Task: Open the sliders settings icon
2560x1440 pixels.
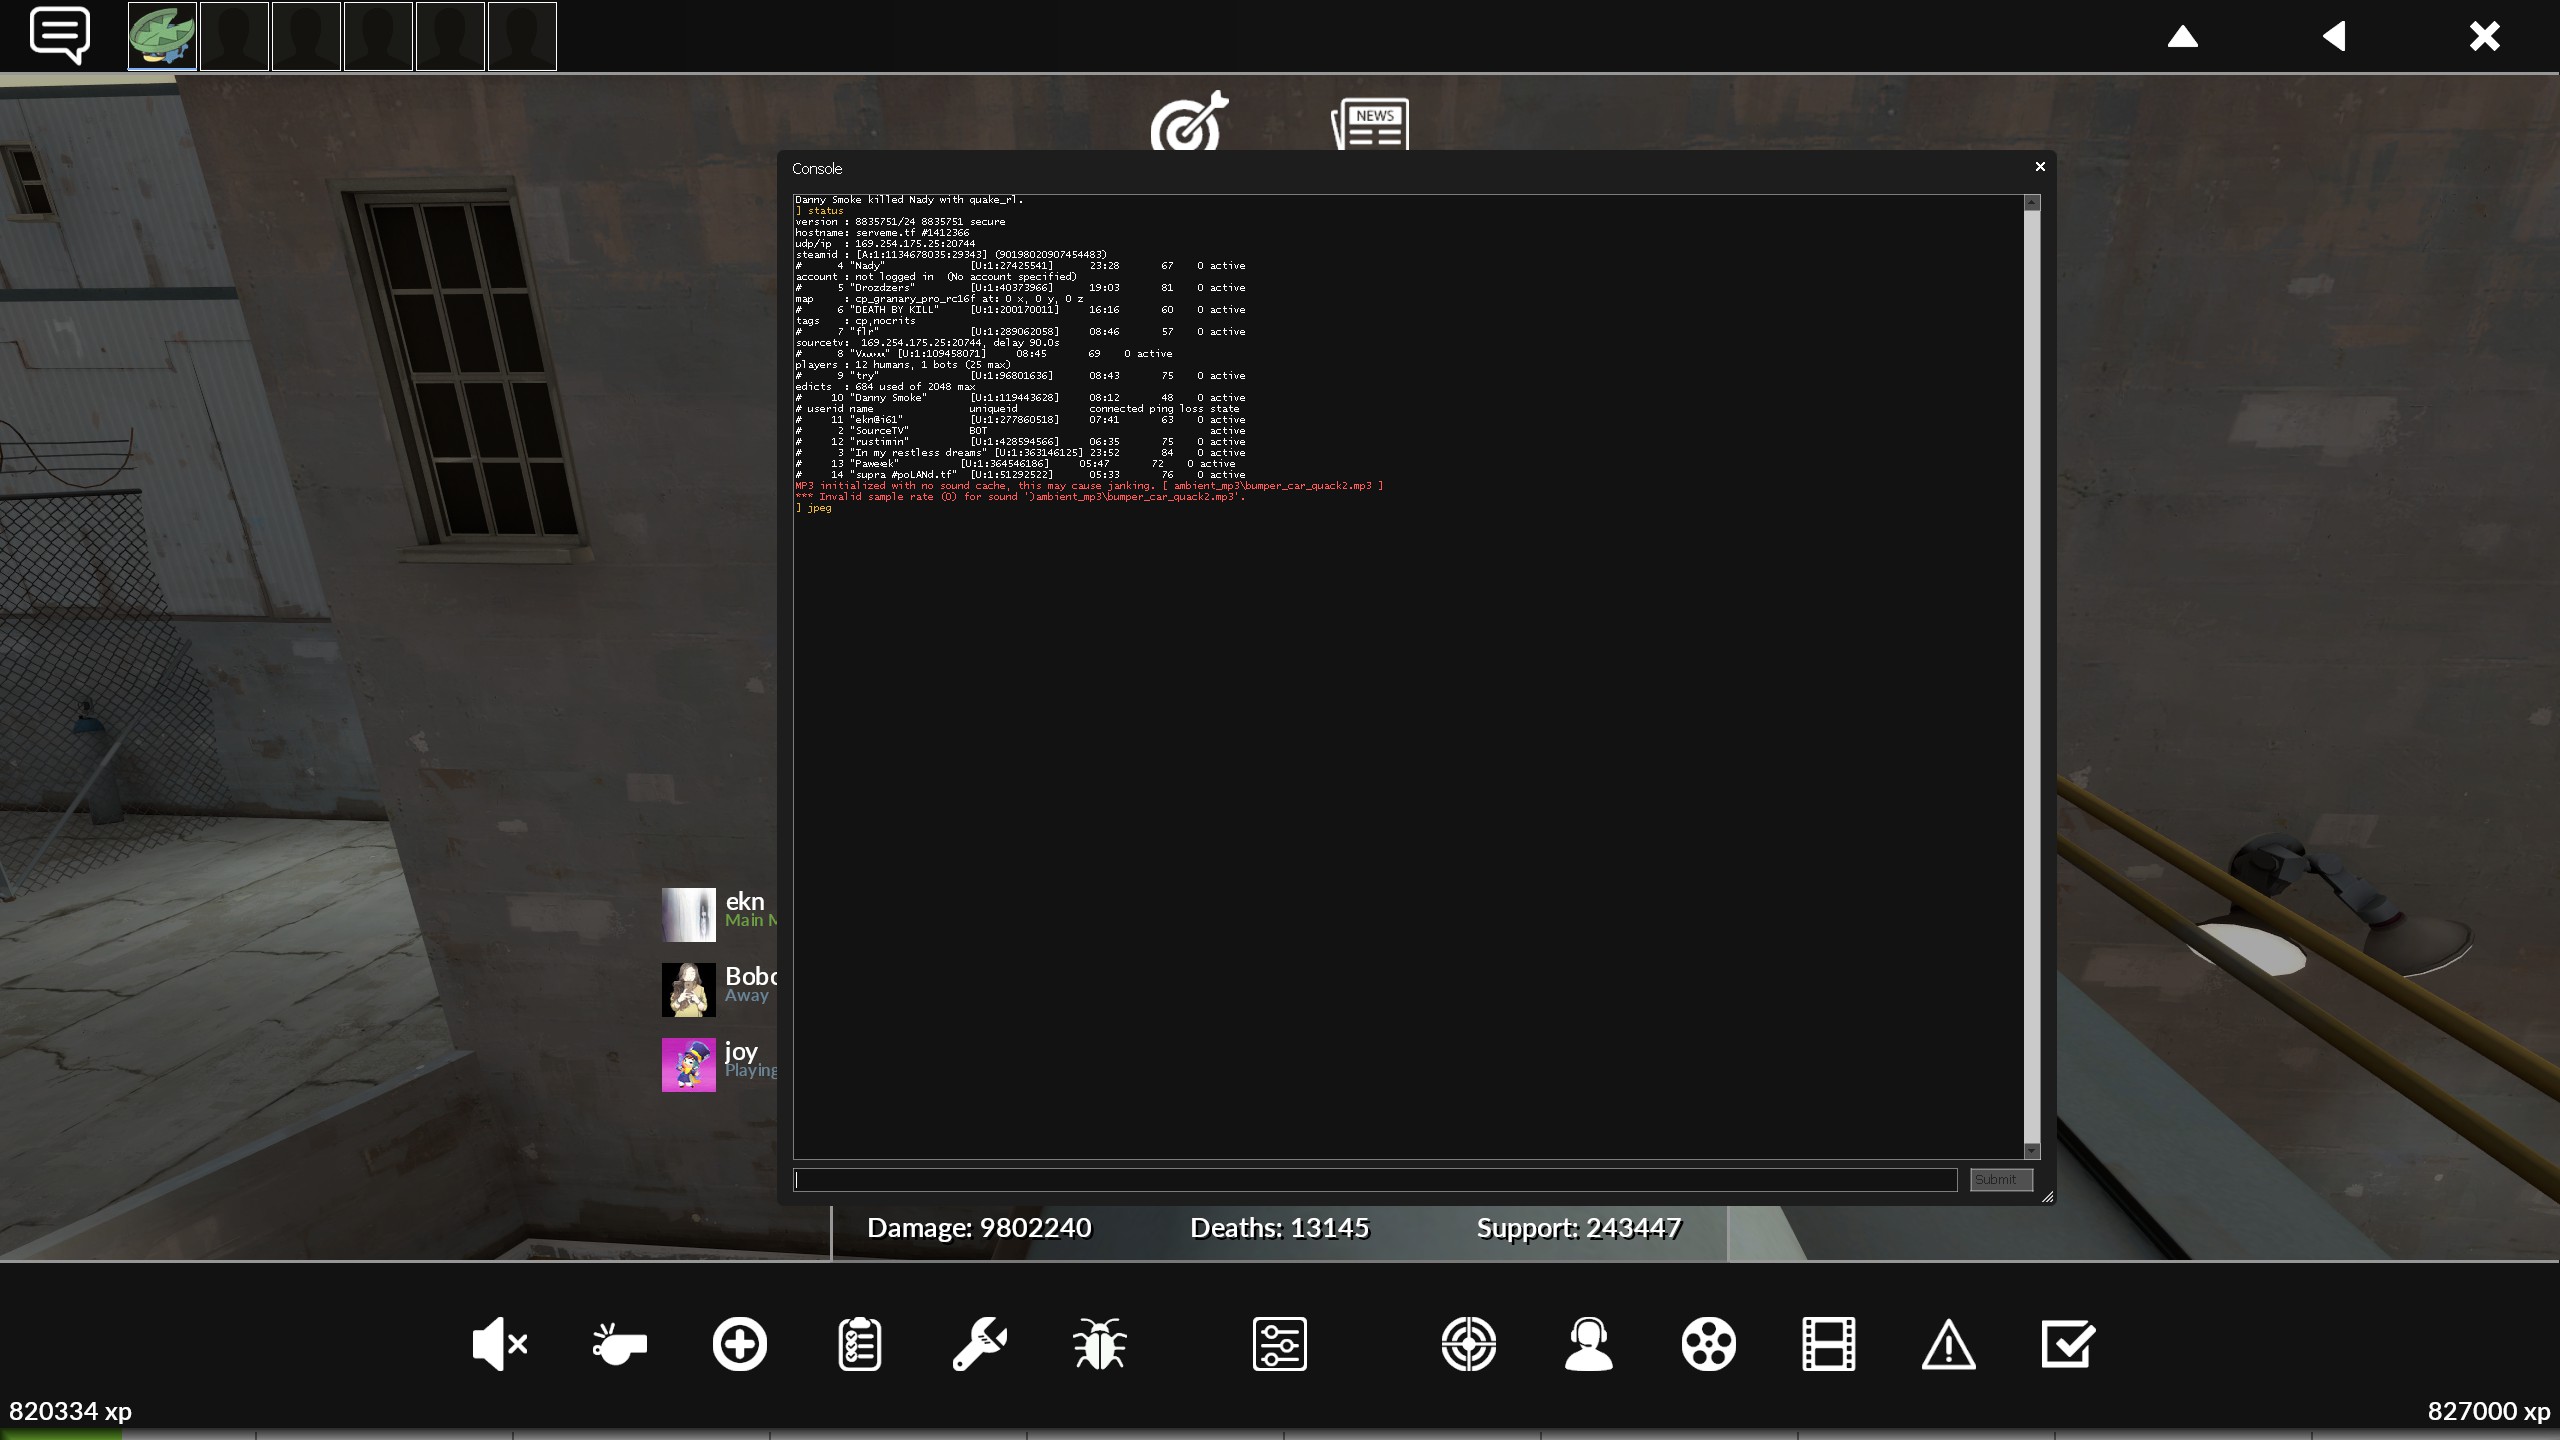Action: tap(1279, 1344)
